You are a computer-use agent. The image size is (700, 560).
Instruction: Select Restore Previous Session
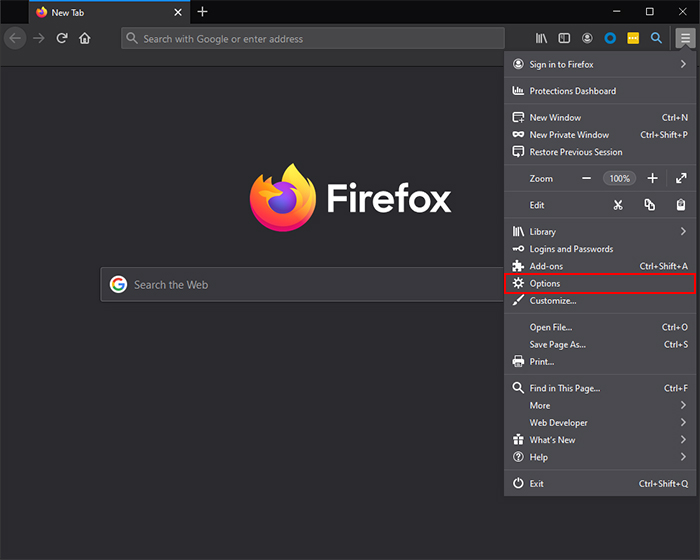pos(600,152)
